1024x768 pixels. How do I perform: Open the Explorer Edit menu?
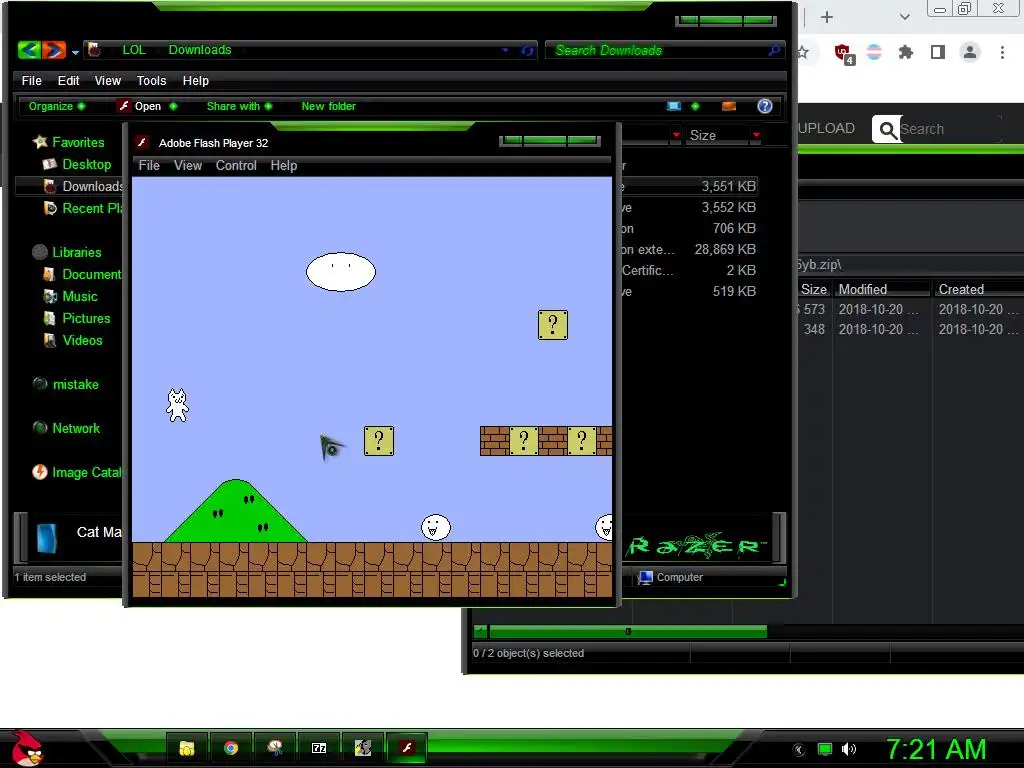68,80
